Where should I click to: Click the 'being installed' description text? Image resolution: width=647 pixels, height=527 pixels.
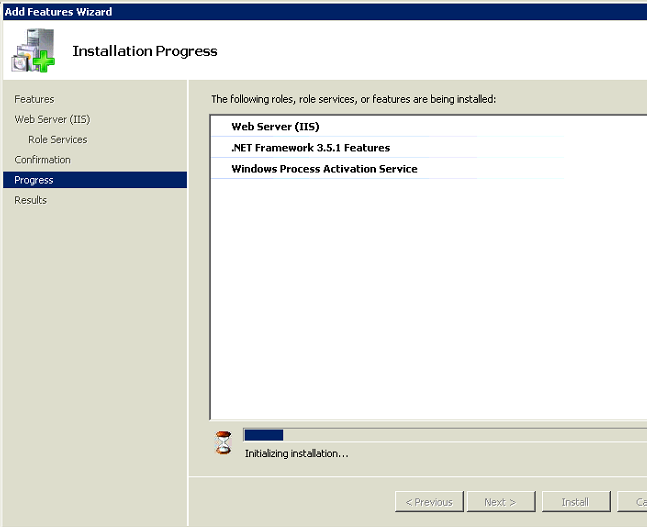[353, 99]
